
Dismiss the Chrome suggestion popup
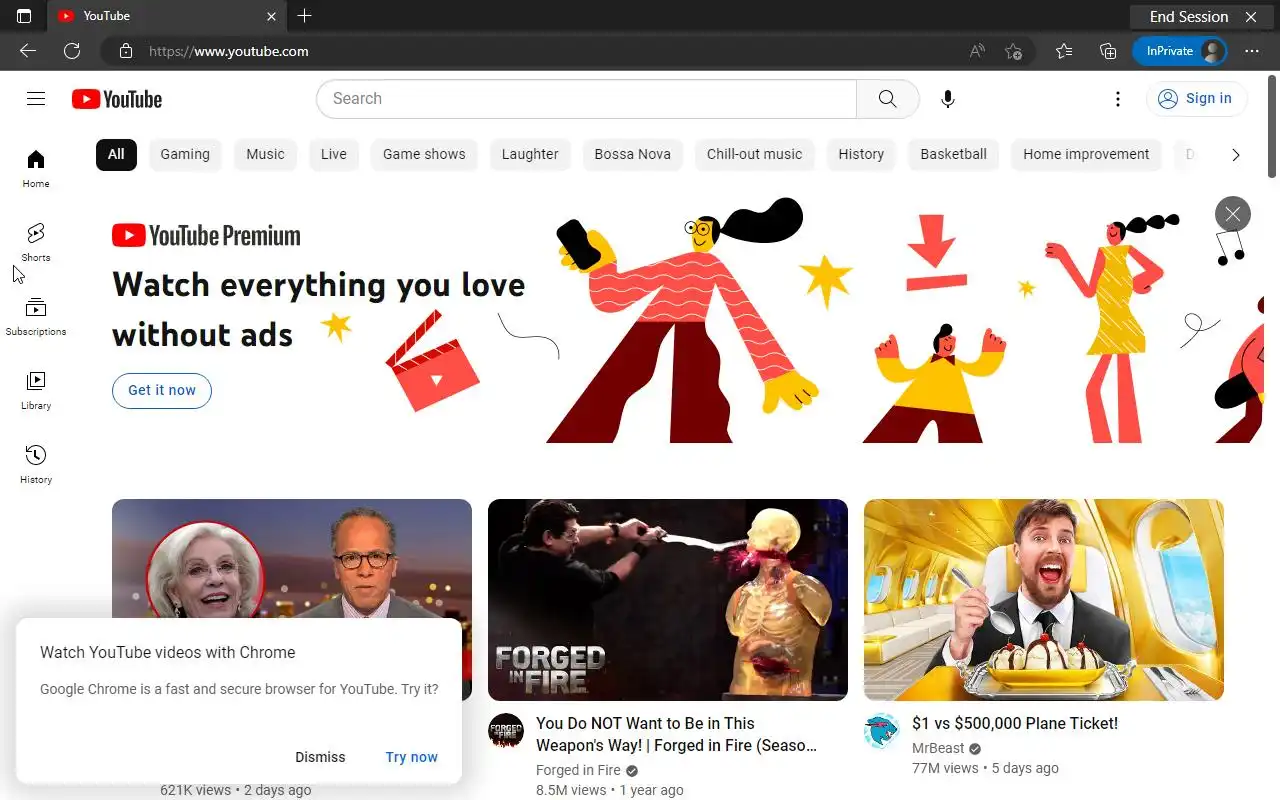pyautogui.click(x=320, y=757)
